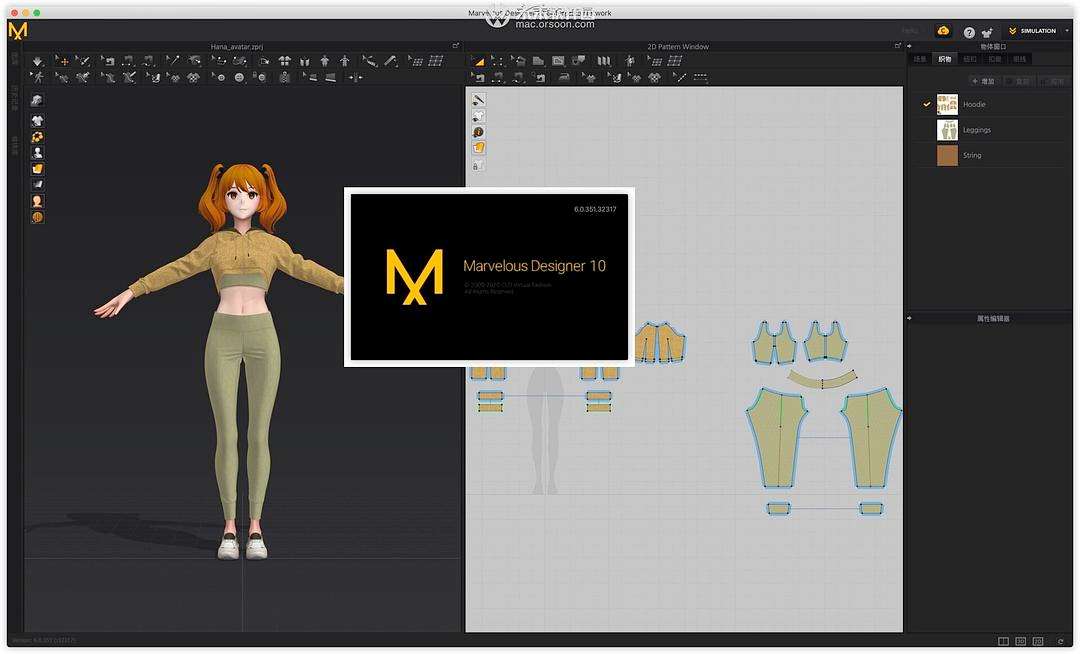Pop out the 2D Pattern Window with its corner icon
1080x654 pixels.
897,46
